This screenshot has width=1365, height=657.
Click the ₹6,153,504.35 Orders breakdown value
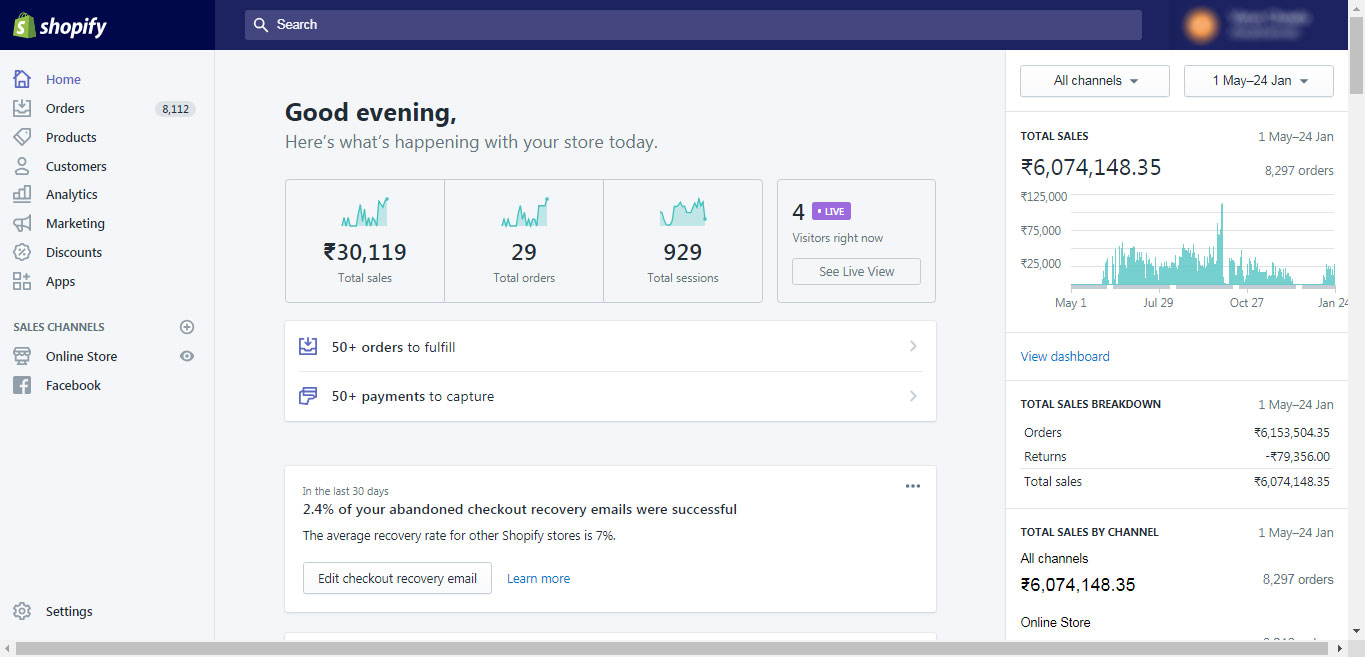[x=1292, y=433]
